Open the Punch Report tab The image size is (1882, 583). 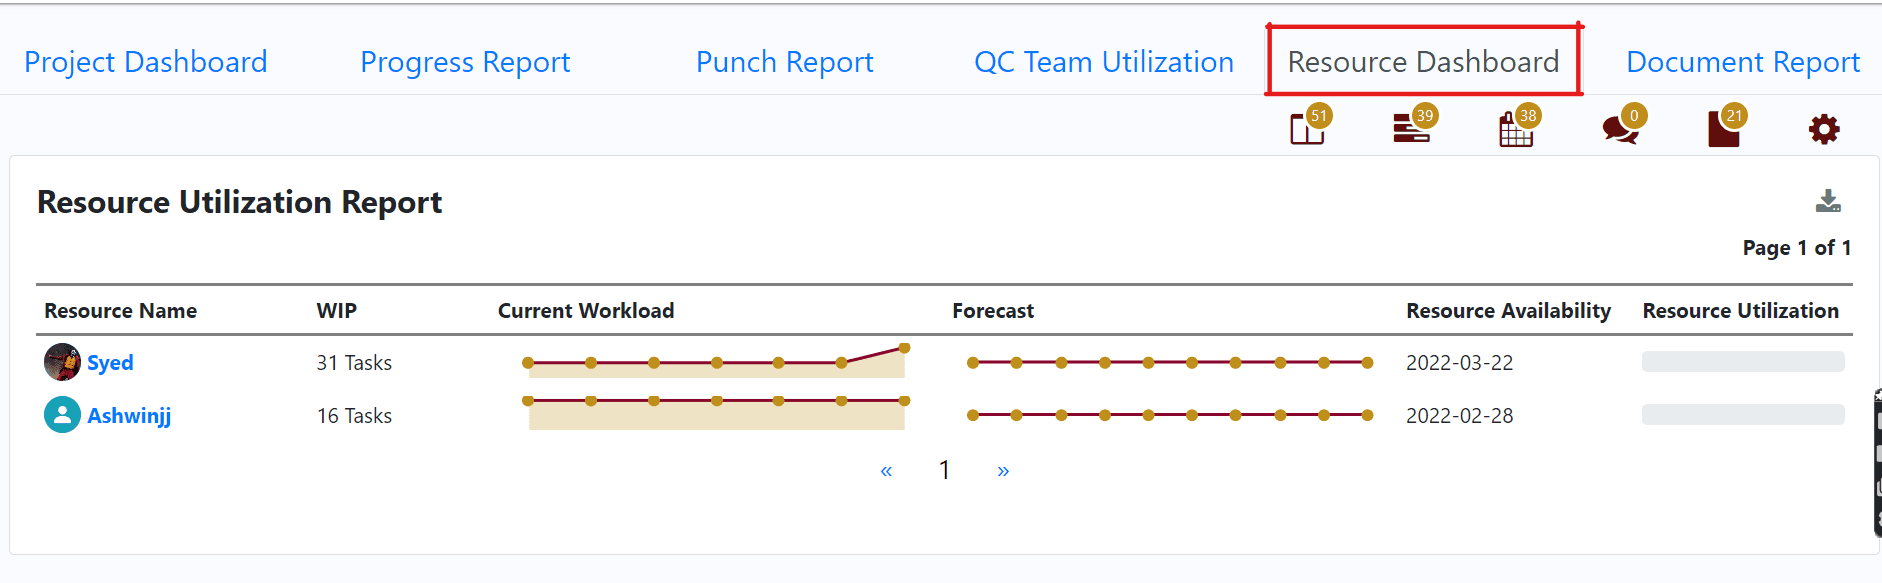(784, 61)
